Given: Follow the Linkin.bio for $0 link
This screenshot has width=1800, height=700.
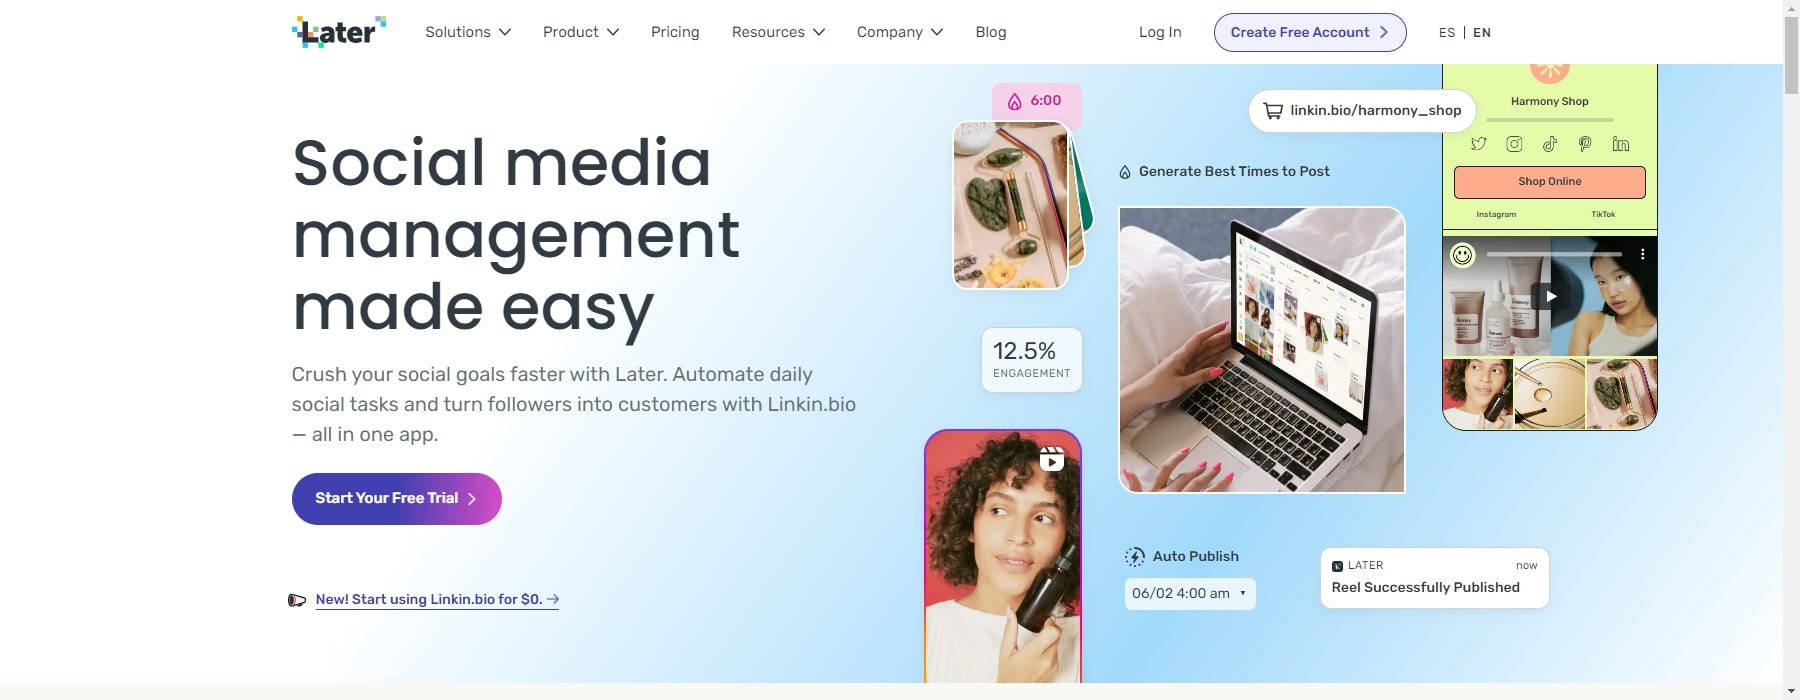Looking at the screenshot, I should click(x=437, y=599).
